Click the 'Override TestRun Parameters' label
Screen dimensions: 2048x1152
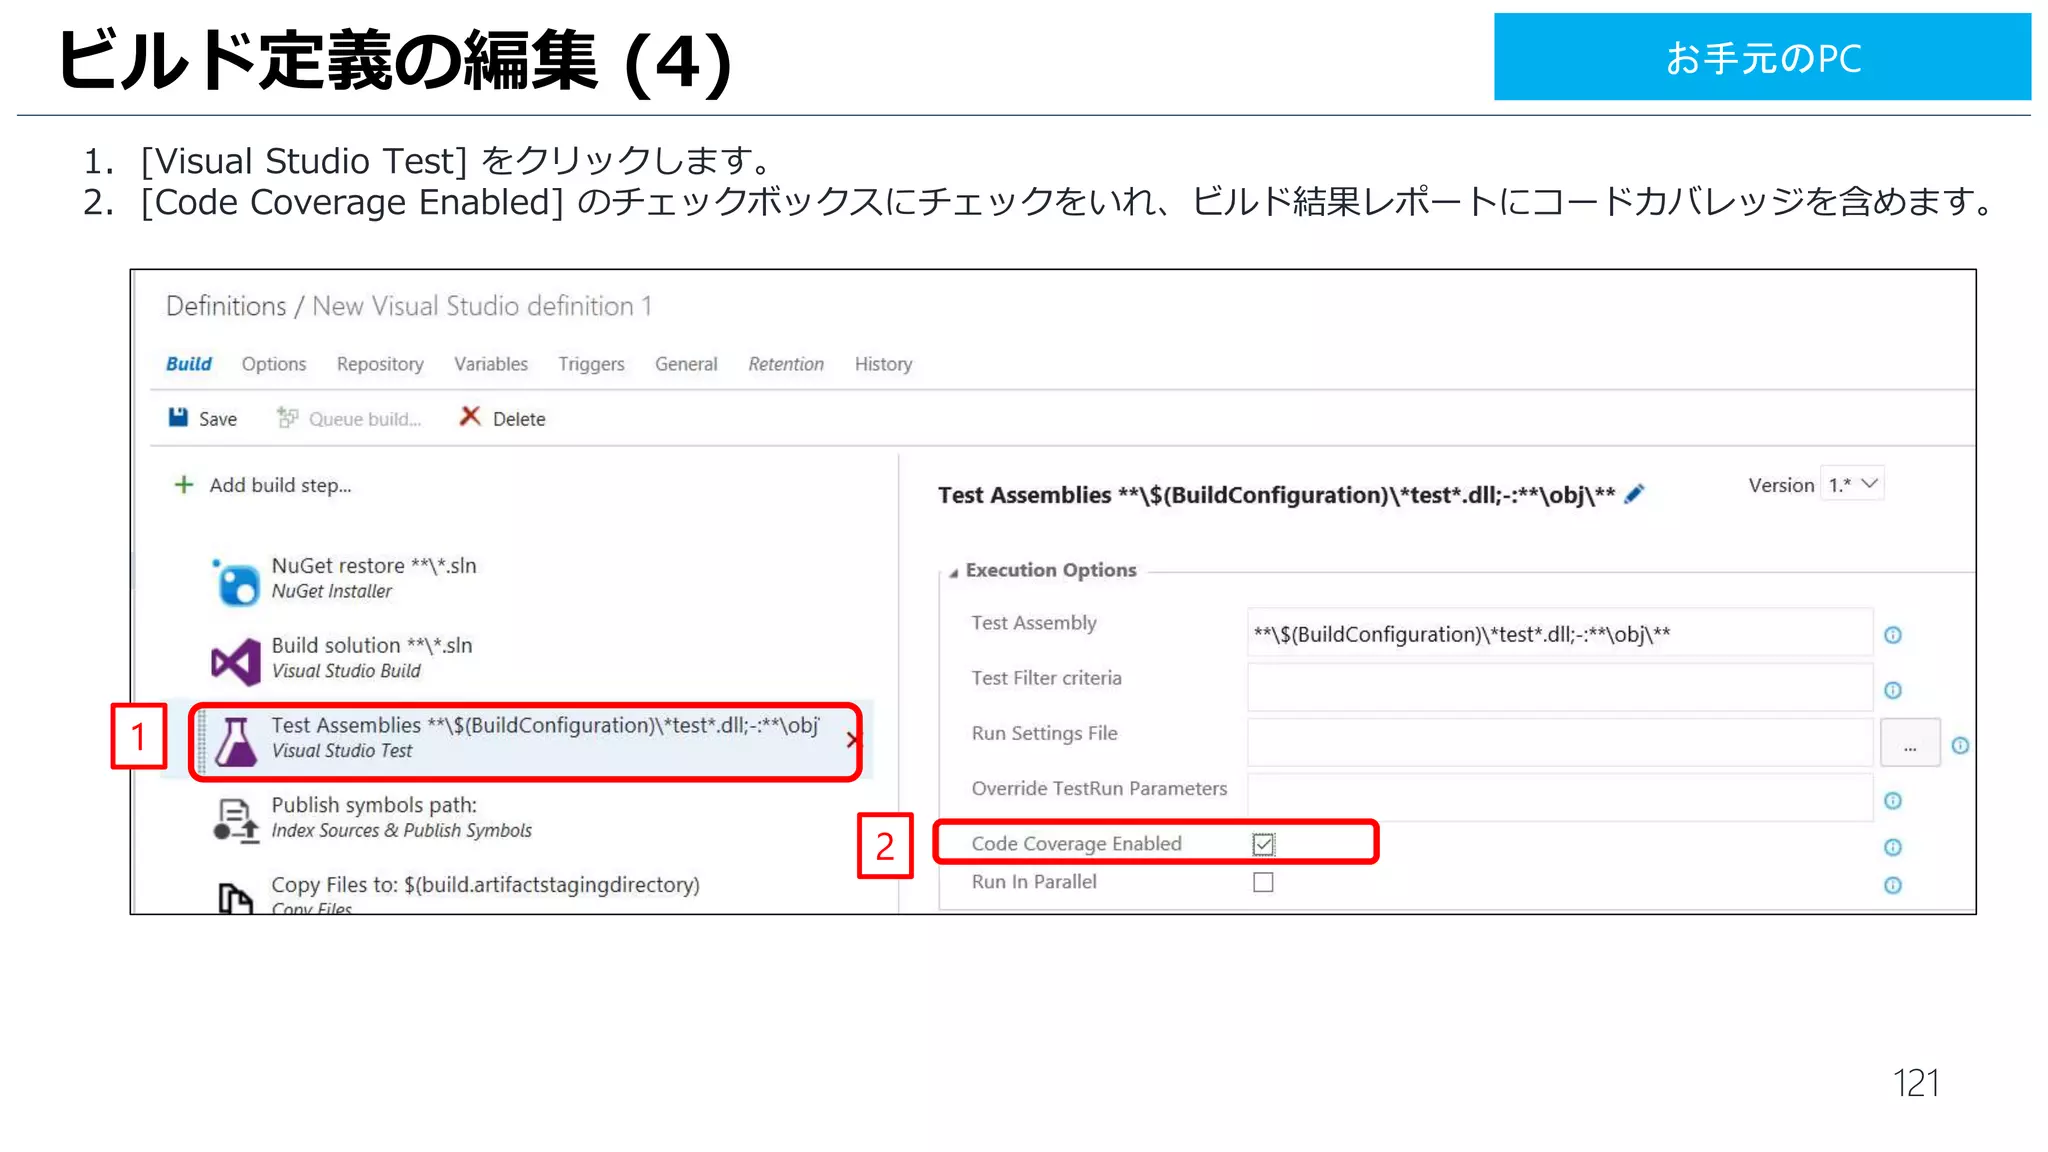coord(1099,788)
